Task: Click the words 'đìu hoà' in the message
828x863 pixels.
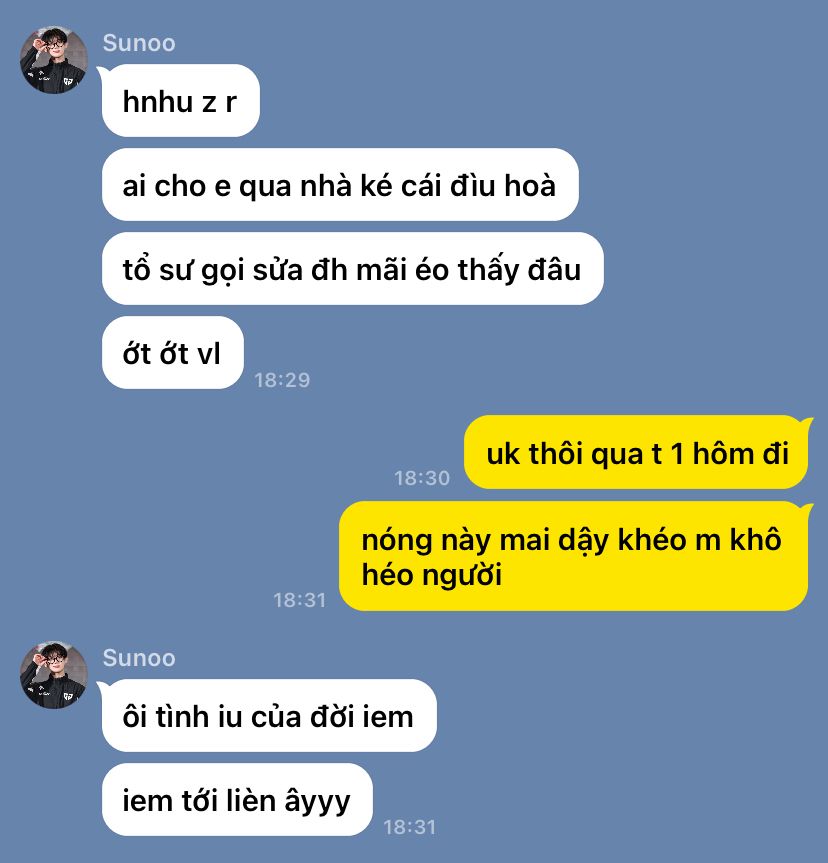Action: 503,185
